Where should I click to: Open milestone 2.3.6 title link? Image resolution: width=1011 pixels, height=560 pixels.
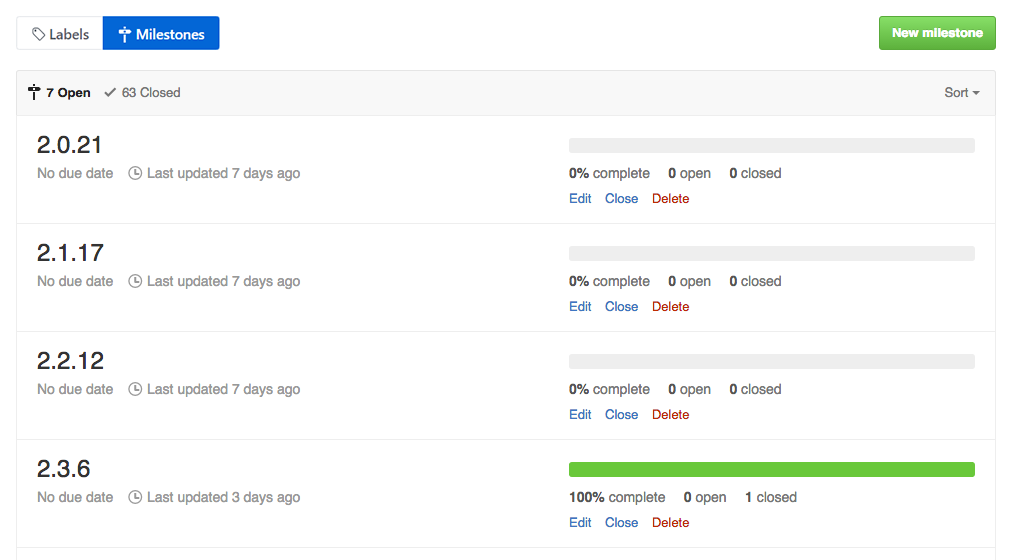pos(64,469)
